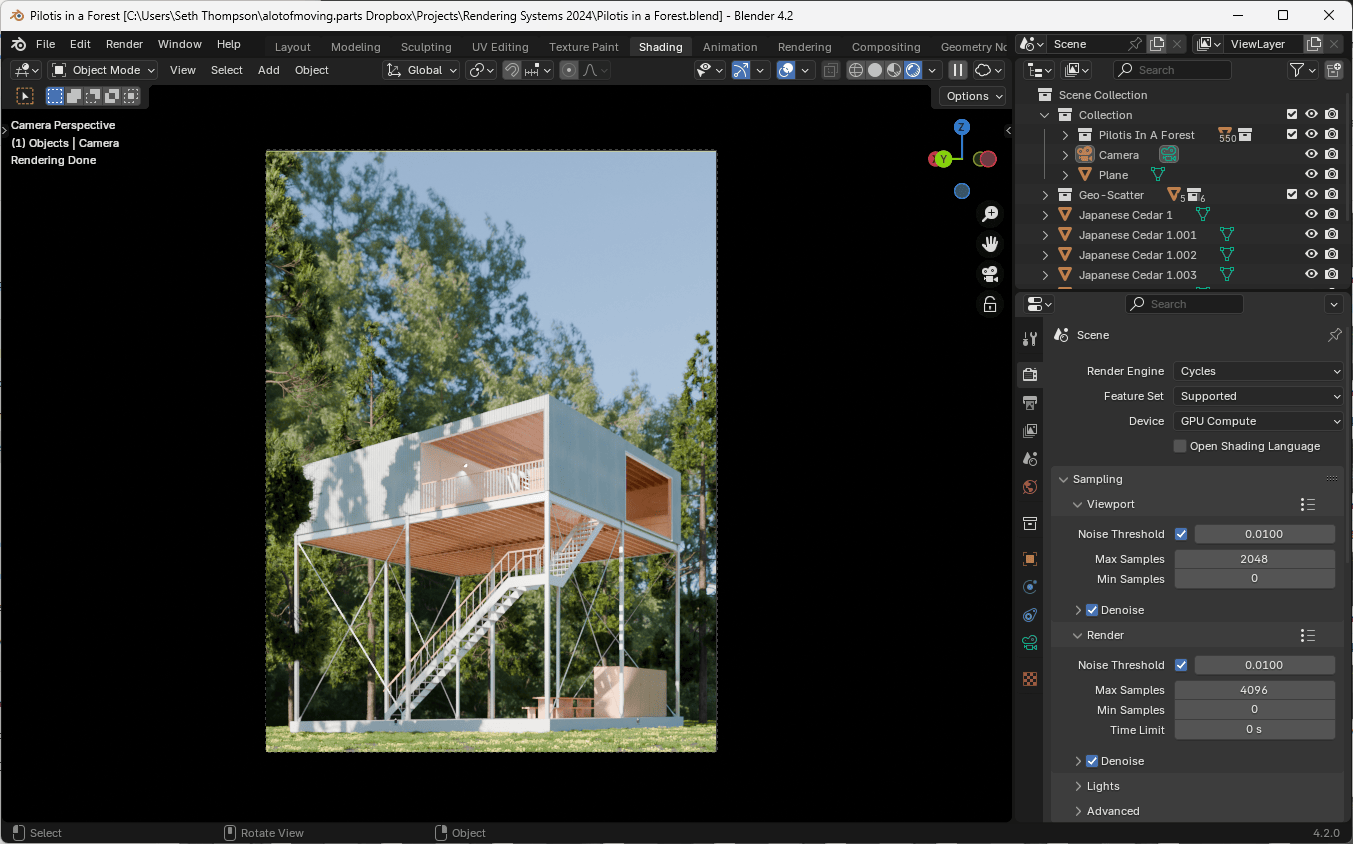Switch to the Compositing workspace tab
This screenshot has height=844, width=1353.
coord(886,46)
